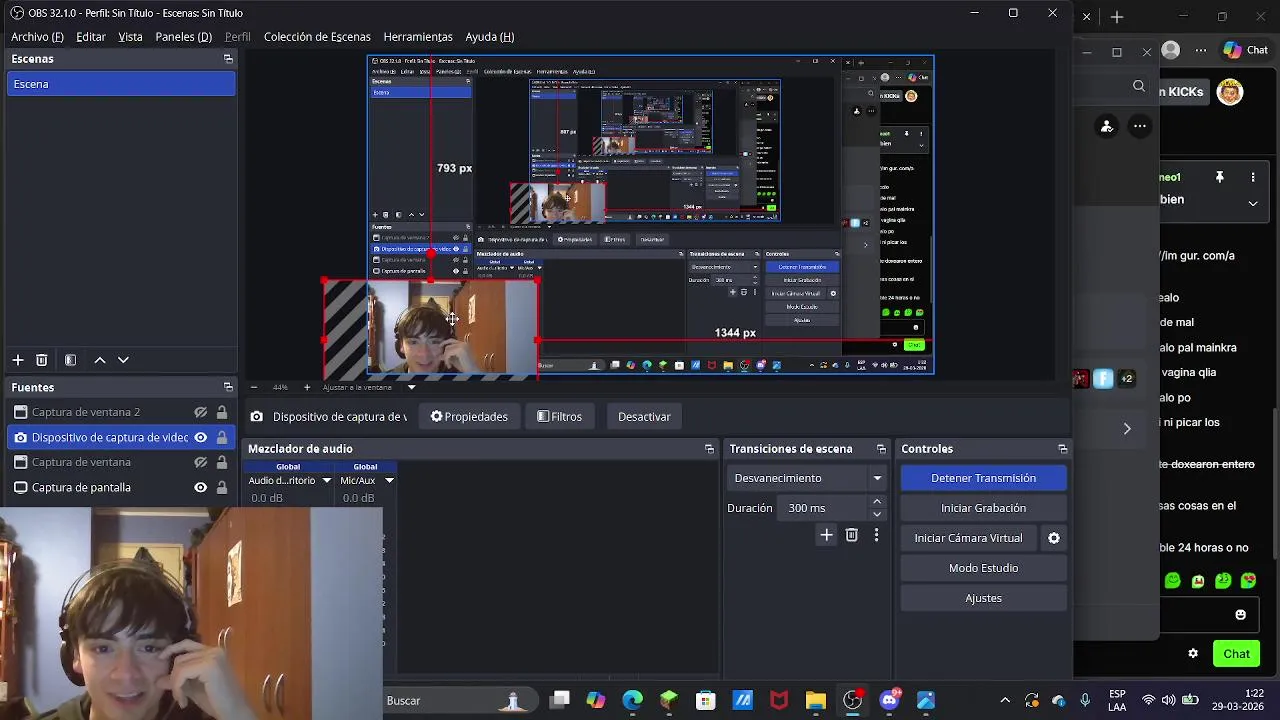Open McAfee from the taskbar

pos(779,701)
